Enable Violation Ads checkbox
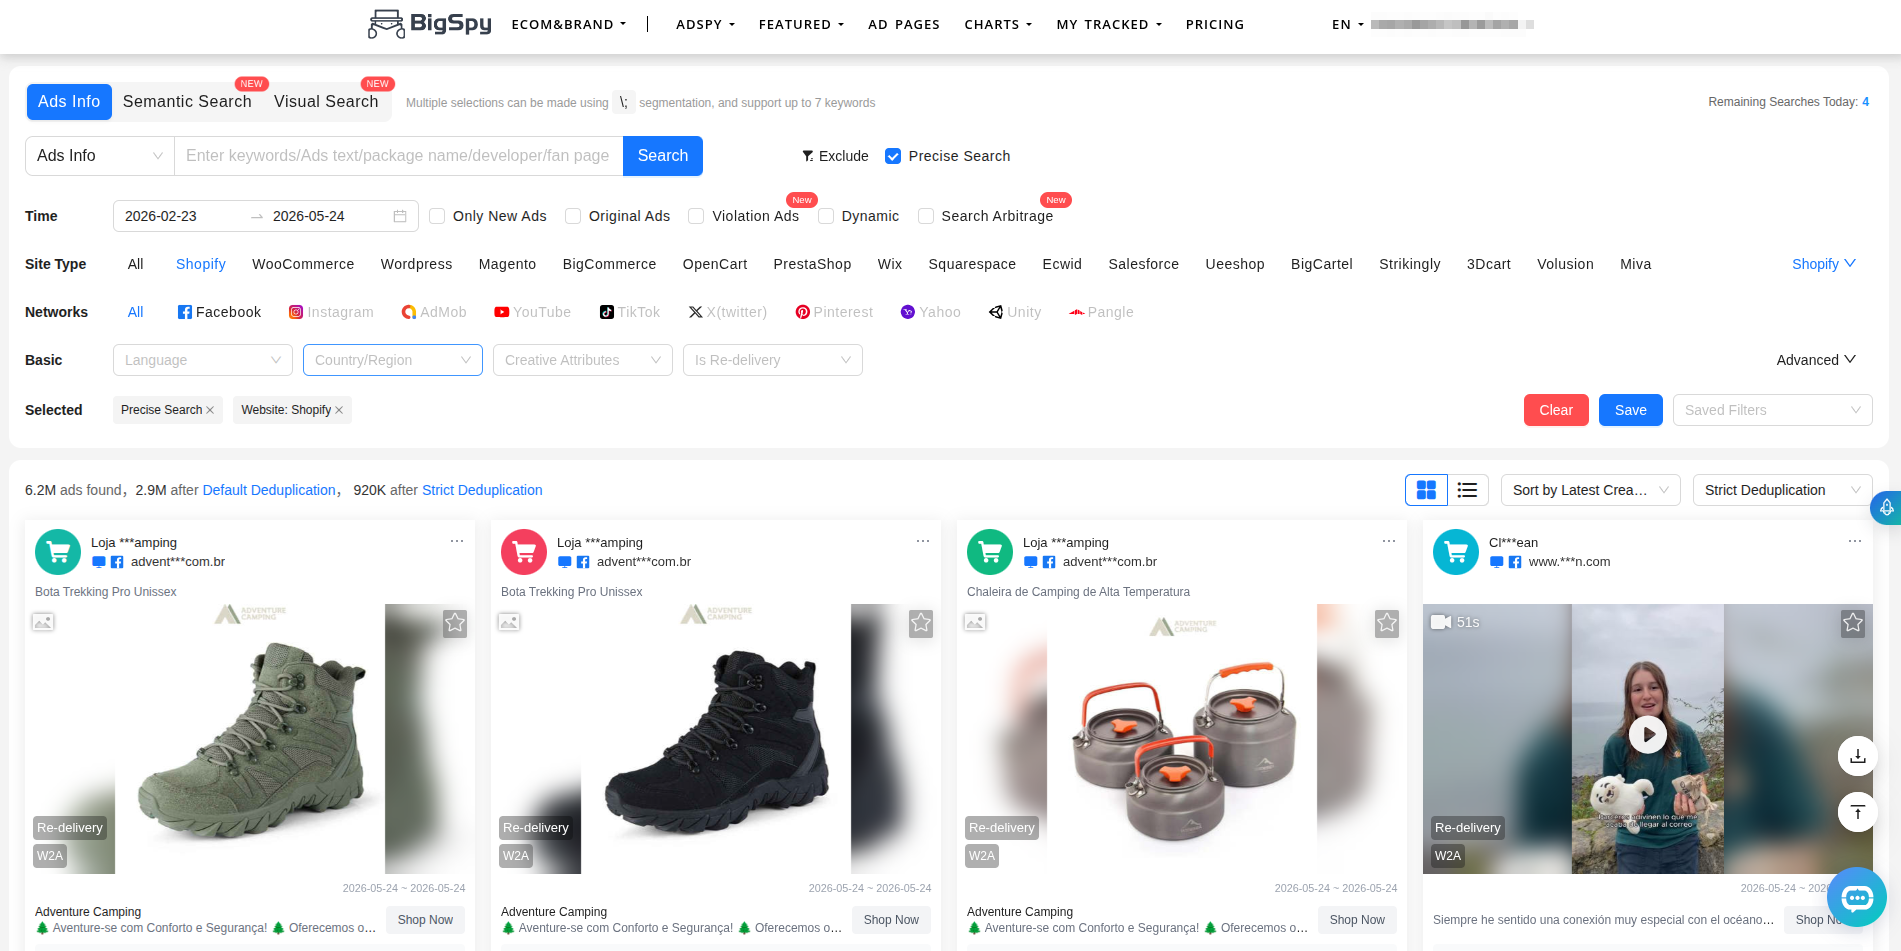The width and height of the screenshot is (1901, 951). point(696,216)
